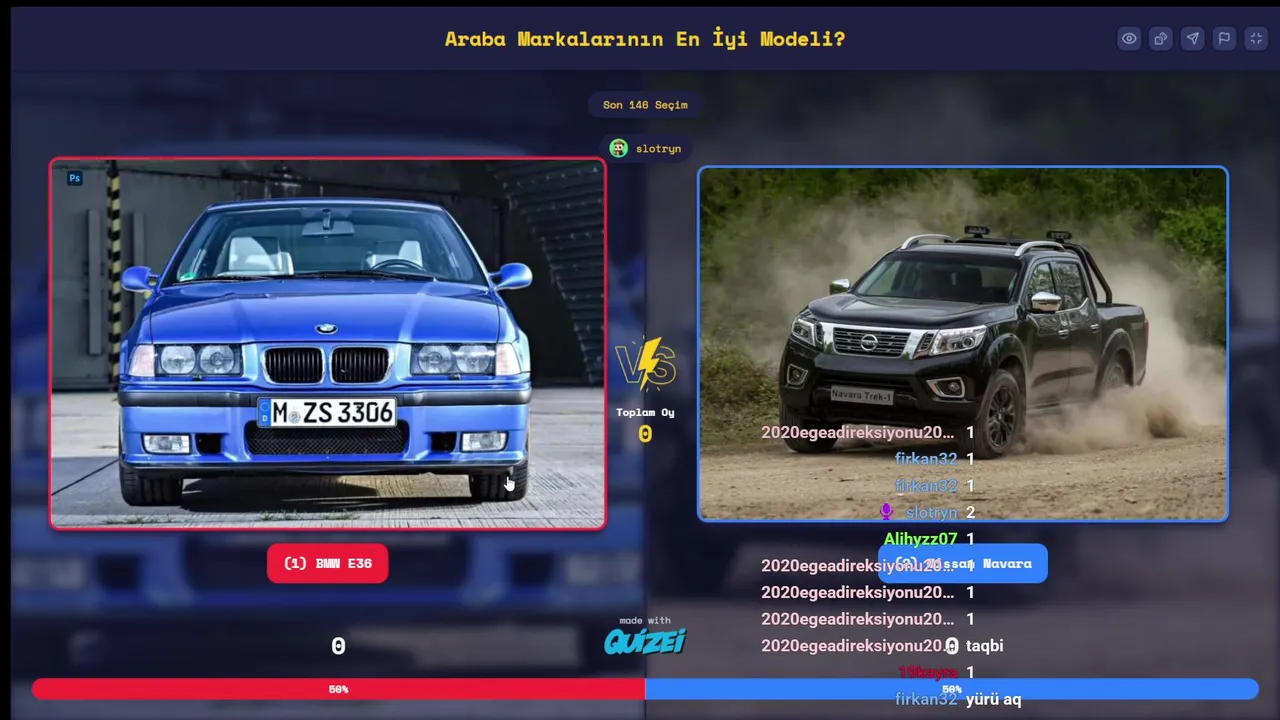Click the Ps badge on BMW image
1280x720 pixels.
tap(74, 178)
